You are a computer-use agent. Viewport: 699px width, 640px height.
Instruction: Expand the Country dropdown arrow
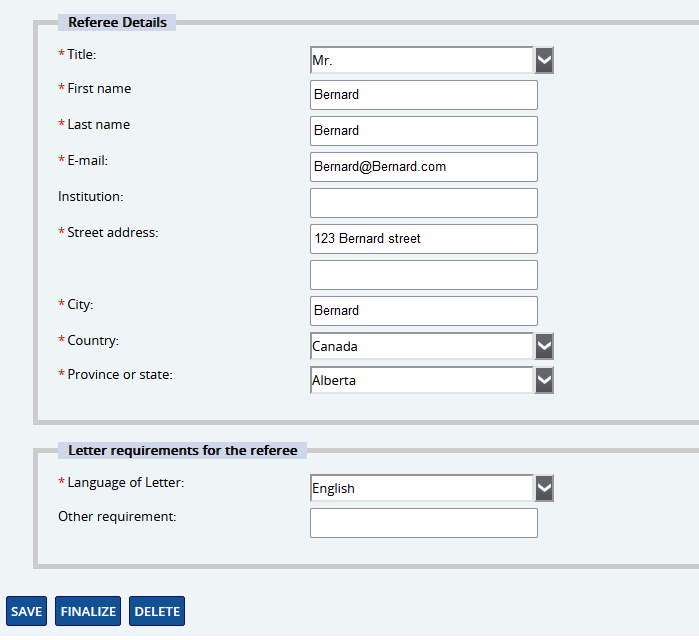click(544, 346)
